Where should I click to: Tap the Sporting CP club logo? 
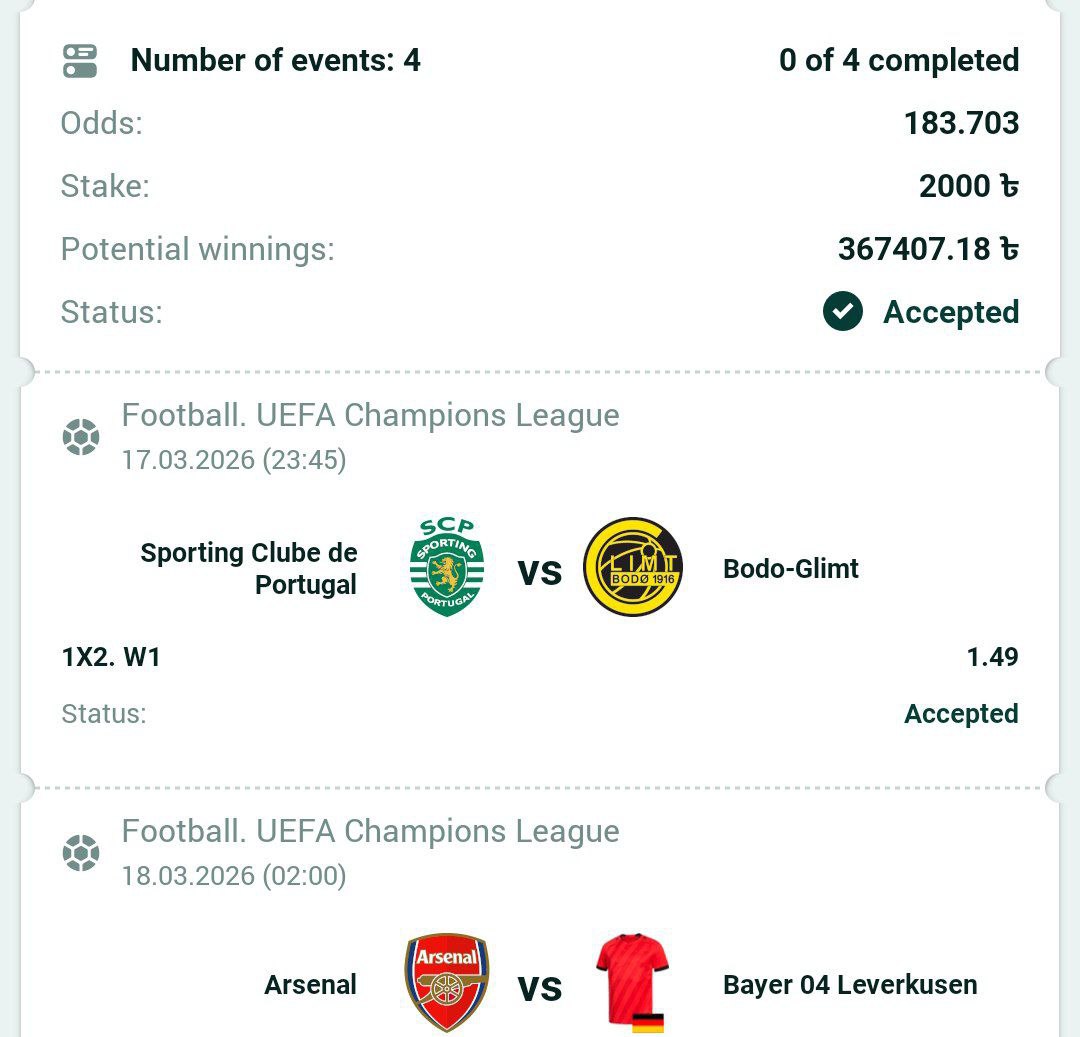pos(447,567)
